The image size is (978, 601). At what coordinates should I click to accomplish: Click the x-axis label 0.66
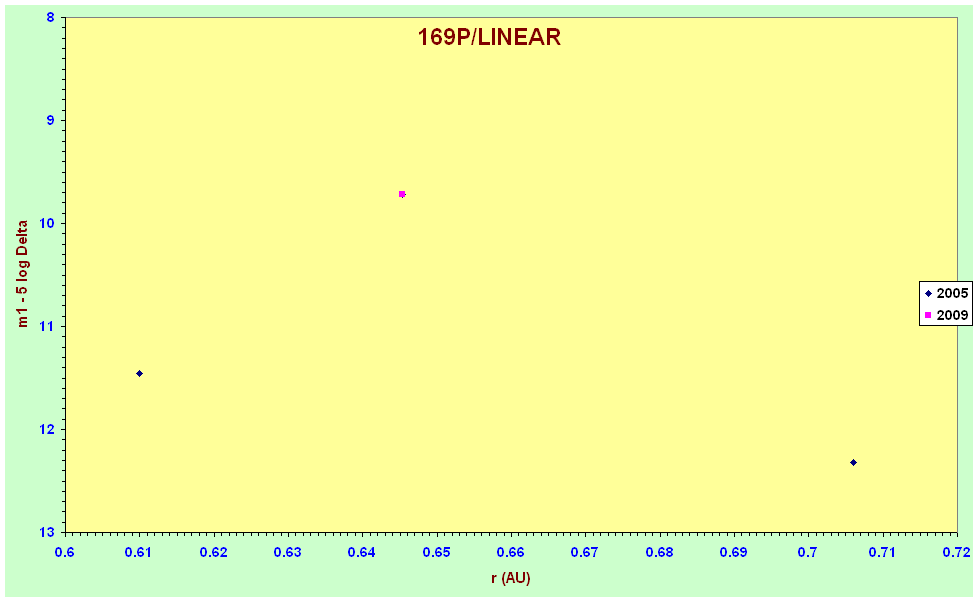tap(510, 552)
